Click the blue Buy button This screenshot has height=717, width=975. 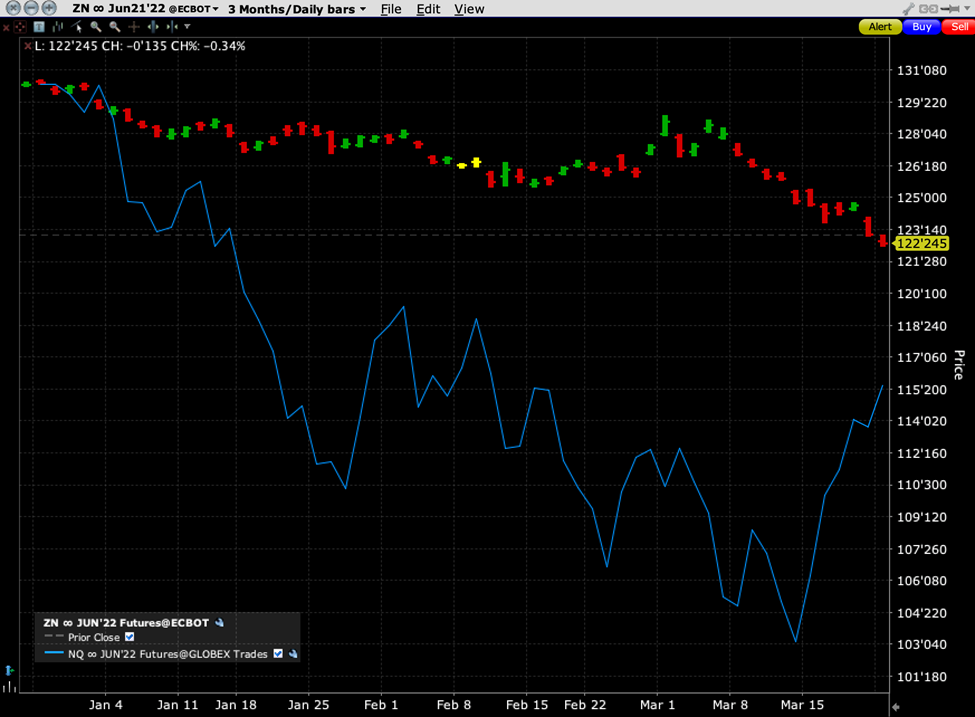click(921, 27)
